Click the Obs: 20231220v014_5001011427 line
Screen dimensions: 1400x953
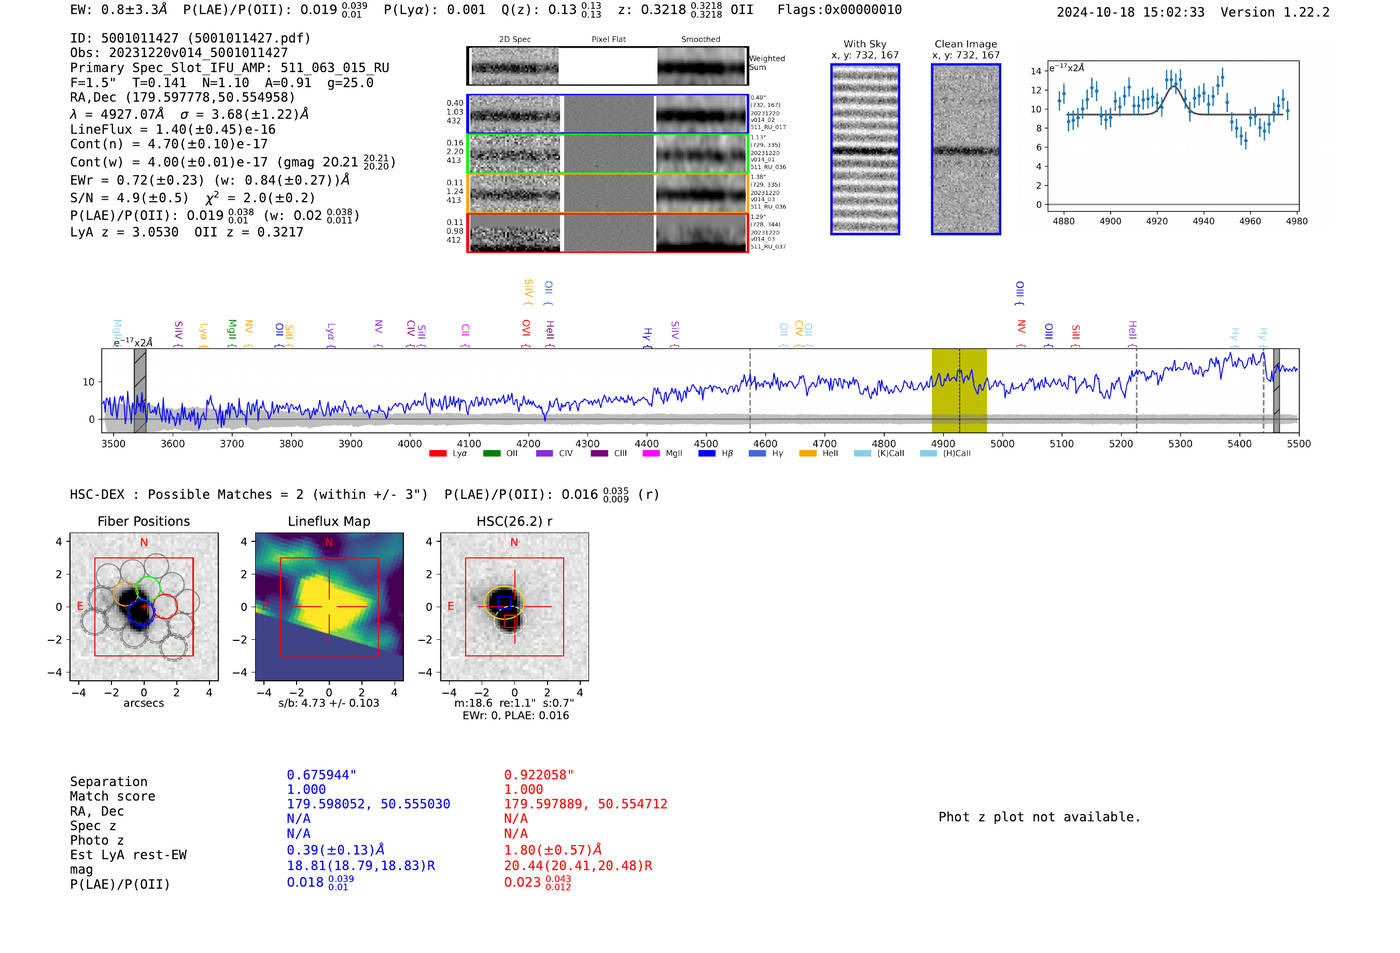[179, 53]
